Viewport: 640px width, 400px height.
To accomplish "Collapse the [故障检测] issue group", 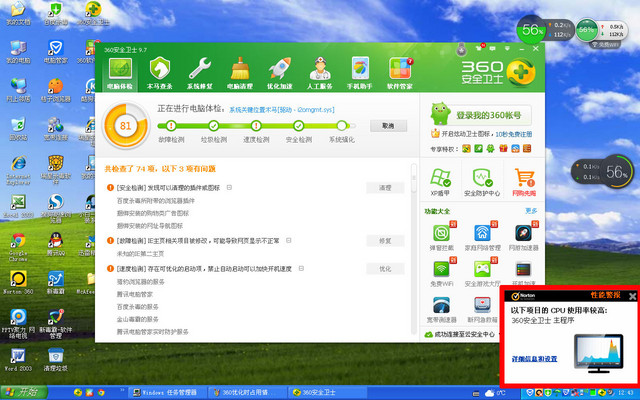I will point(301,241).
